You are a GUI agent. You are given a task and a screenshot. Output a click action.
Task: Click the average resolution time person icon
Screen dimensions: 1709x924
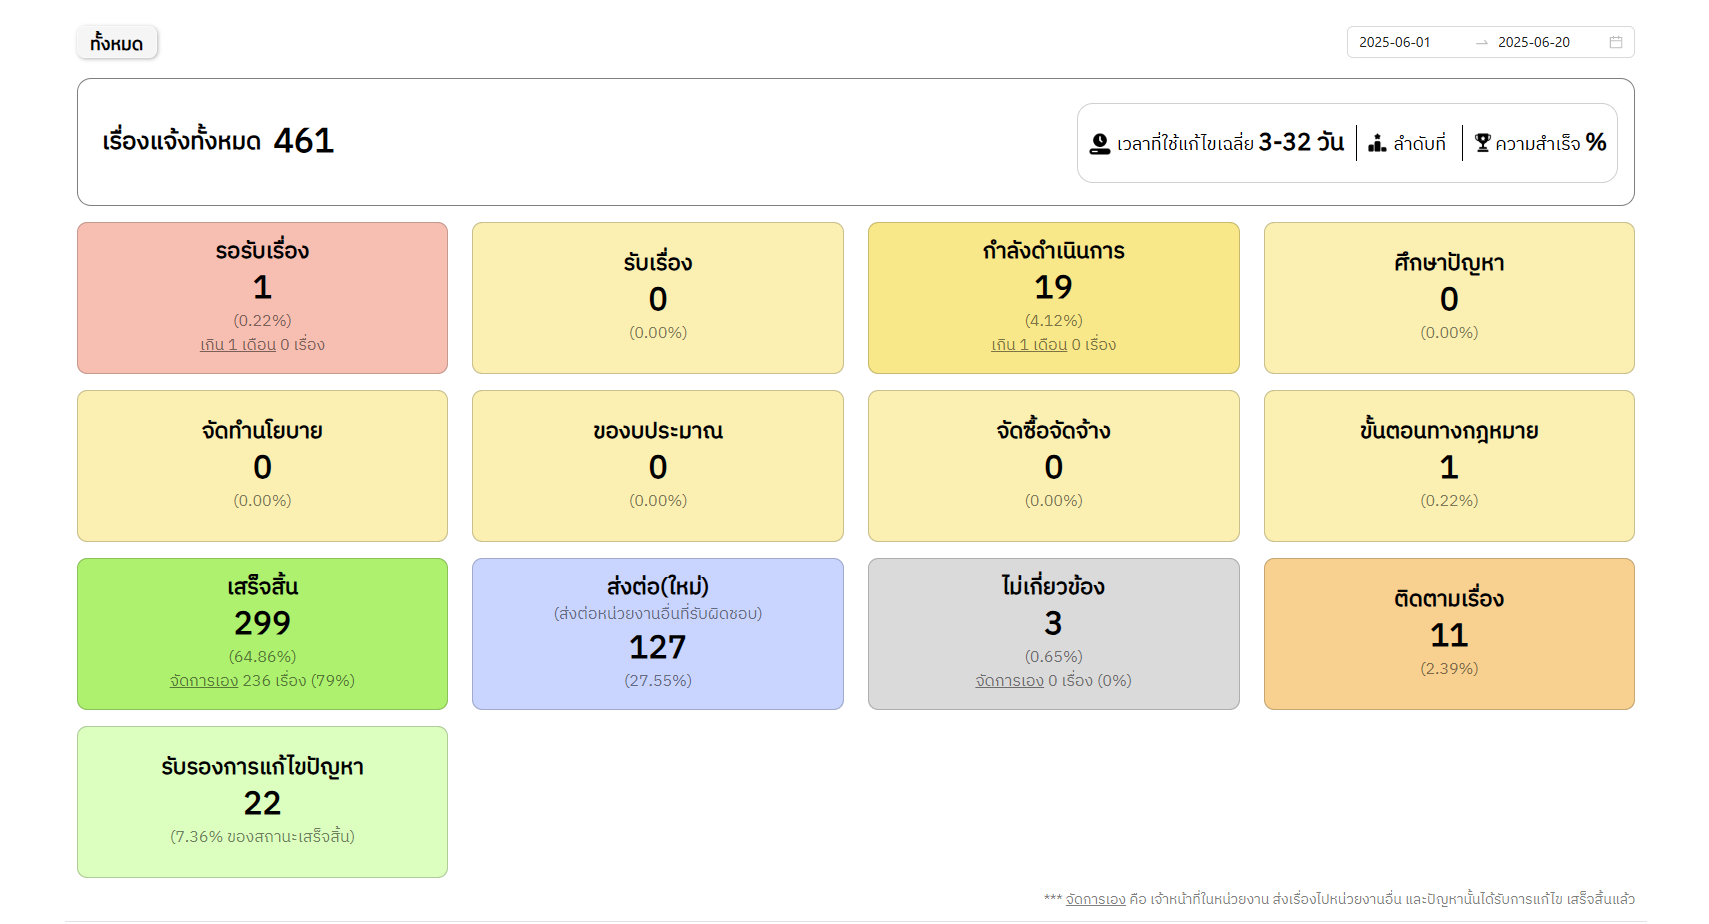(1100, 144)
